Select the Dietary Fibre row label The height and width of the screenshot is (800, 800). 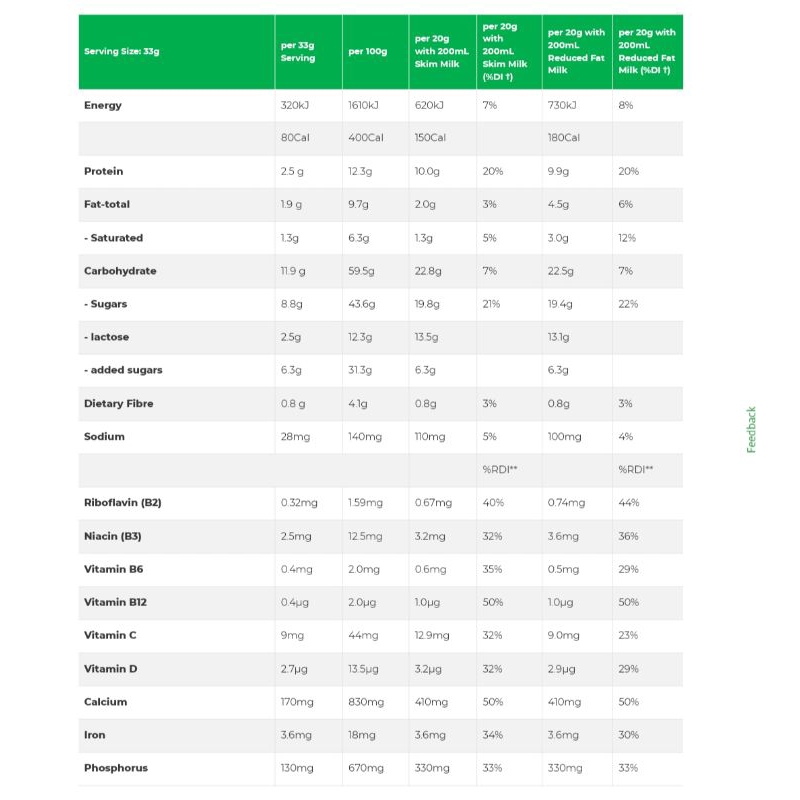(x=119, y=403)
